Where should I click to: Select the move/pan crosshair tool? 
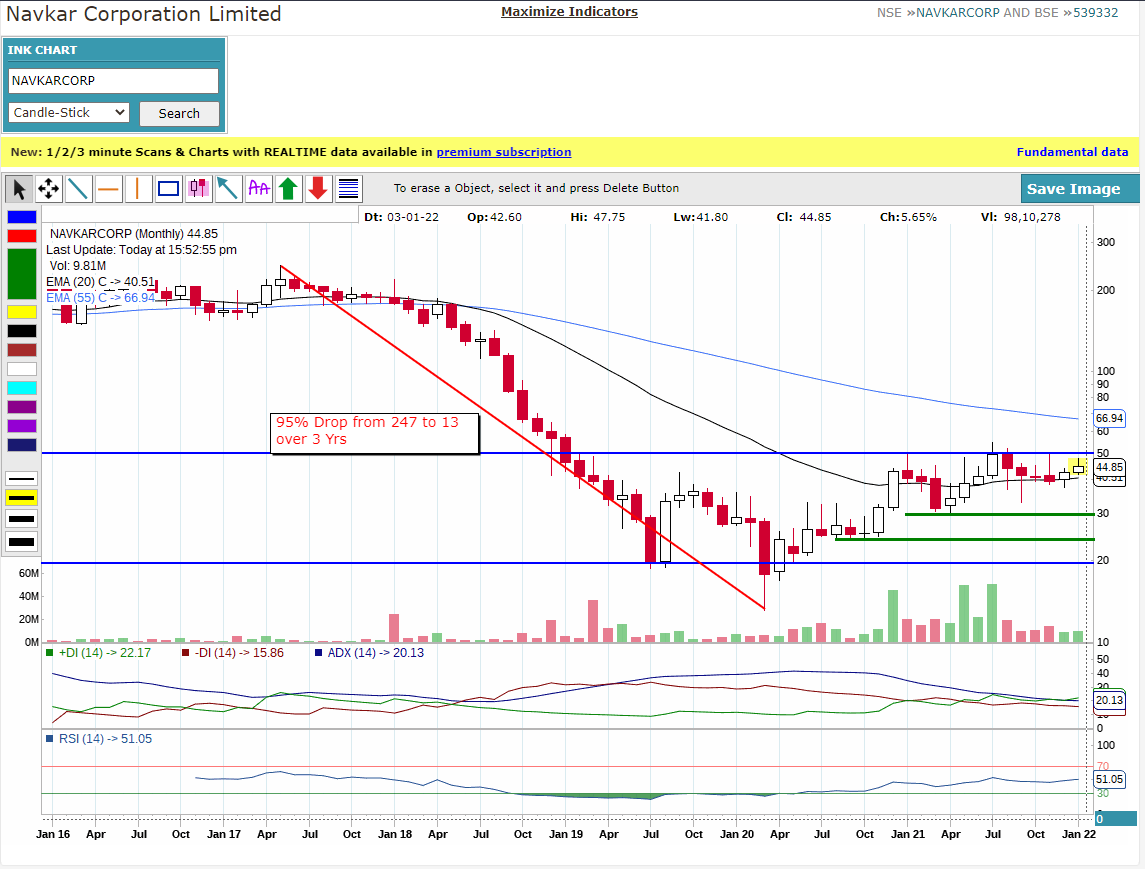point(49,189)
